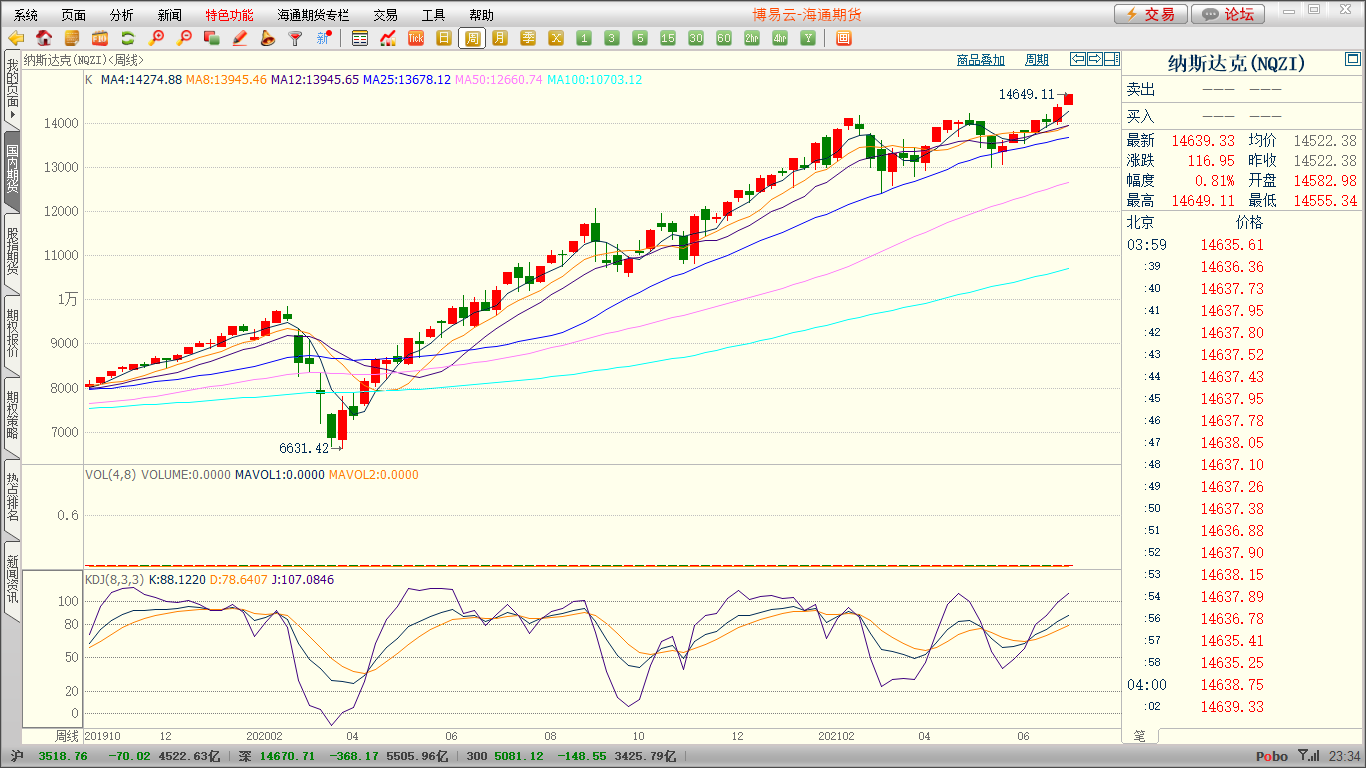Click the yellow back arrow icon
The width and height of the screenshot is (1366, 768).
pos(16,38)
